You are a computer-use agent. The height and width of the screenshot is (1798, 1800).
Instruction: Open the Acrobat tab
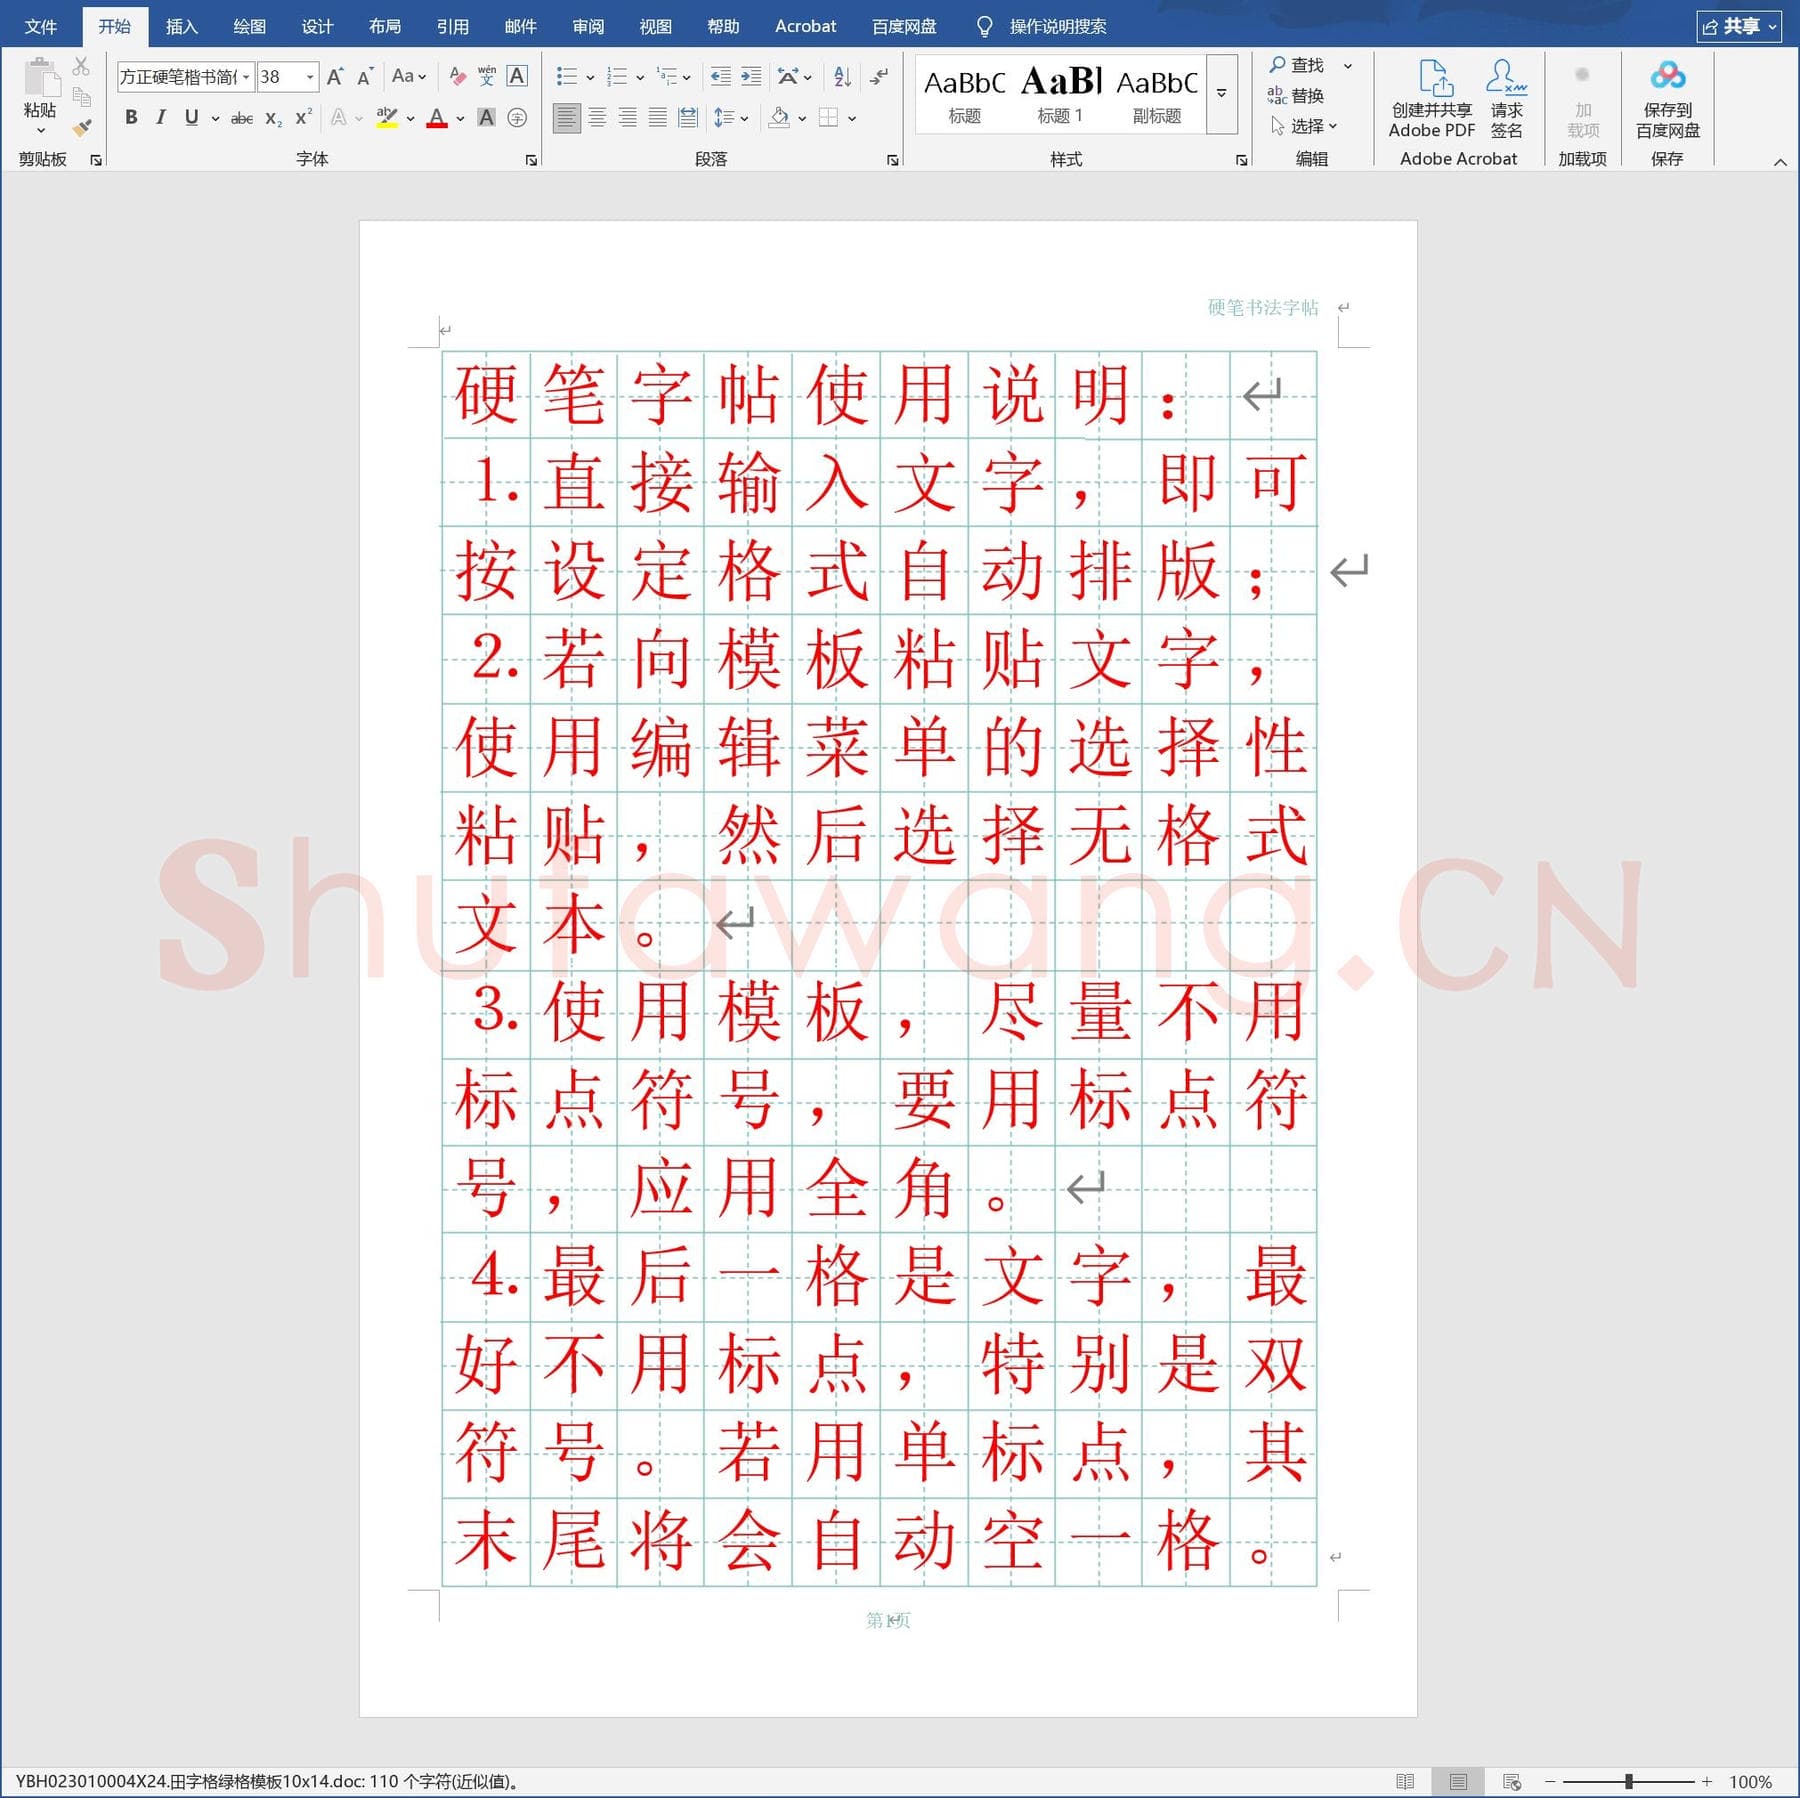(x=805, y=26)
